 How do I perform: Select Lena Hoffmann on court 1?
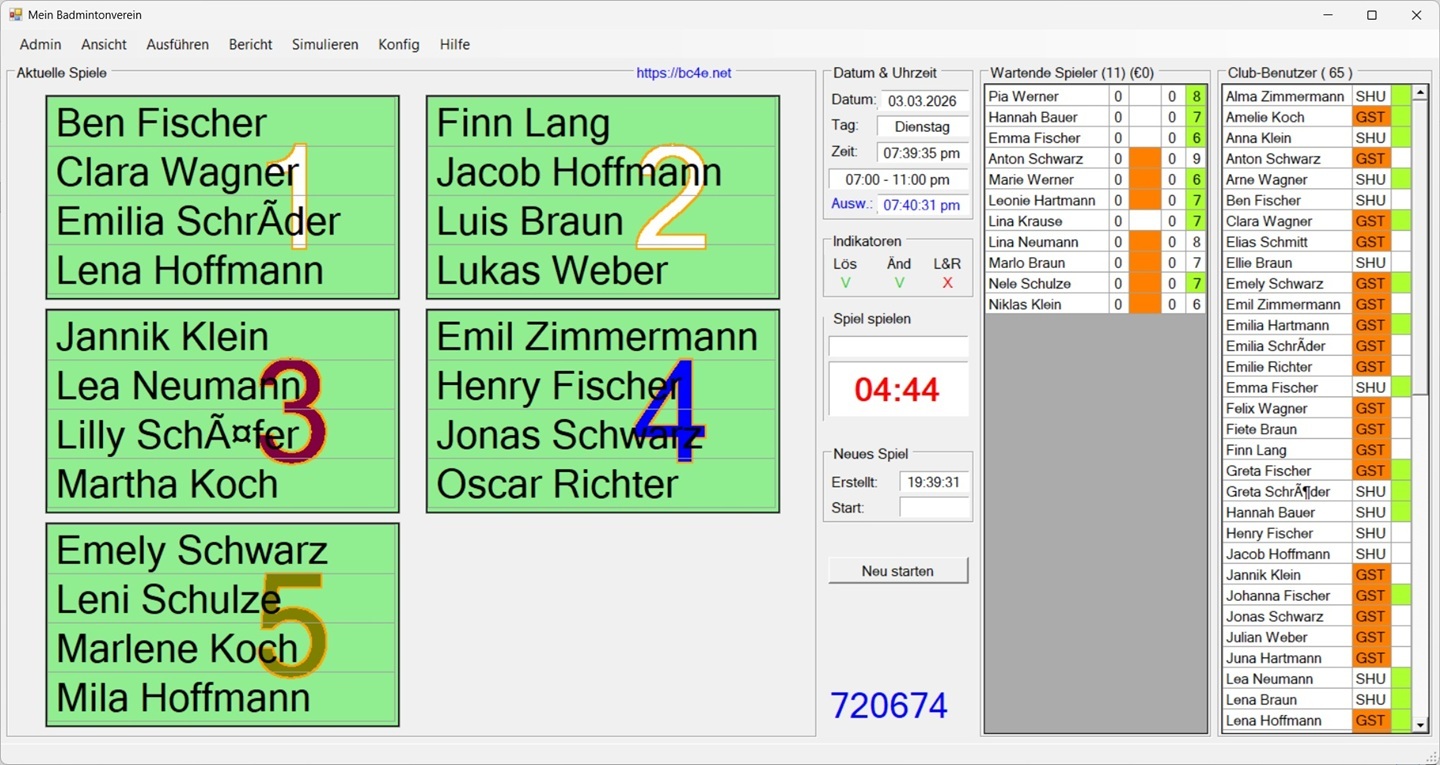pyautogui.click(x=223, y=270)
